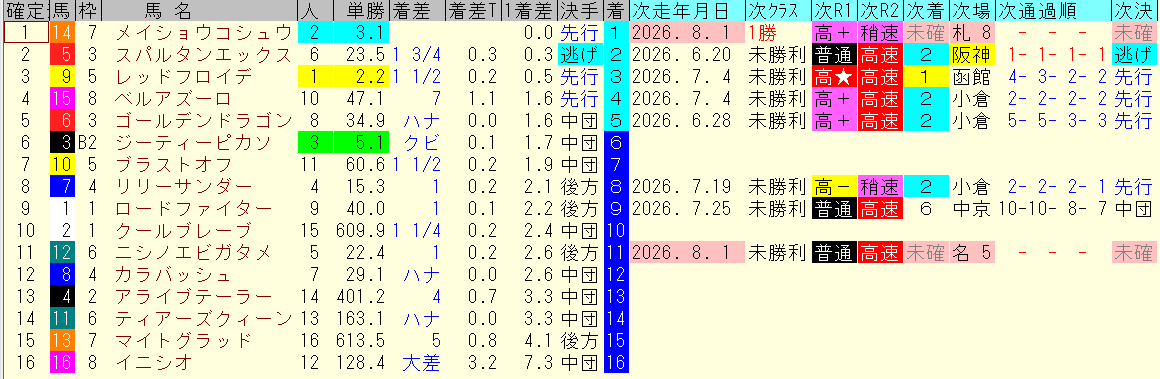The image size is (1160, 379).
Task: Click the 次R2 column header
Action: pos(880,10)
